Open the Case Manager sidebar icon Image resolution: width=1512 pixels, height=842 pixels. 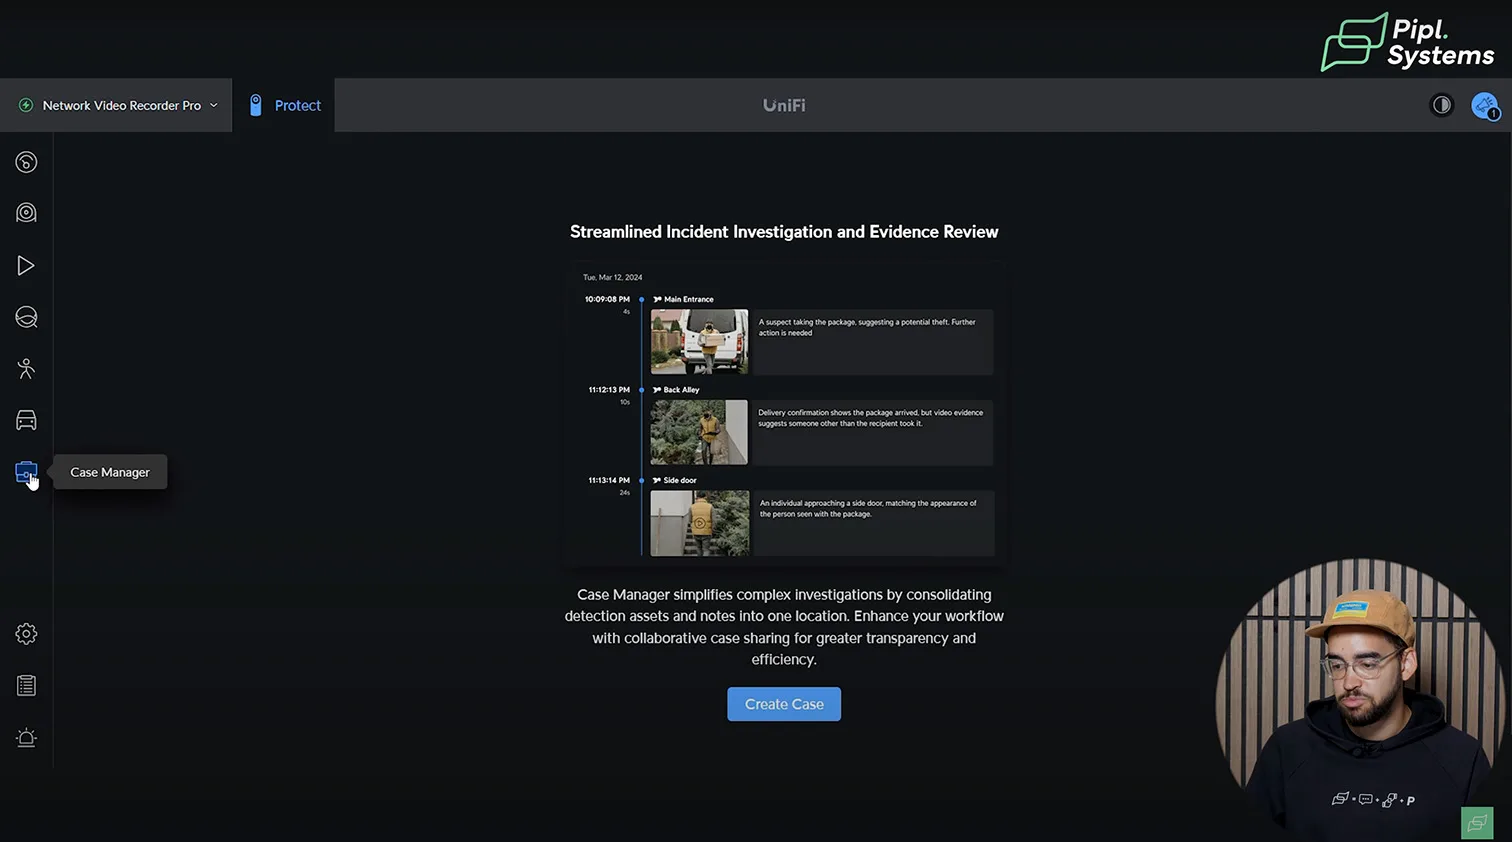tap(26, 472)
